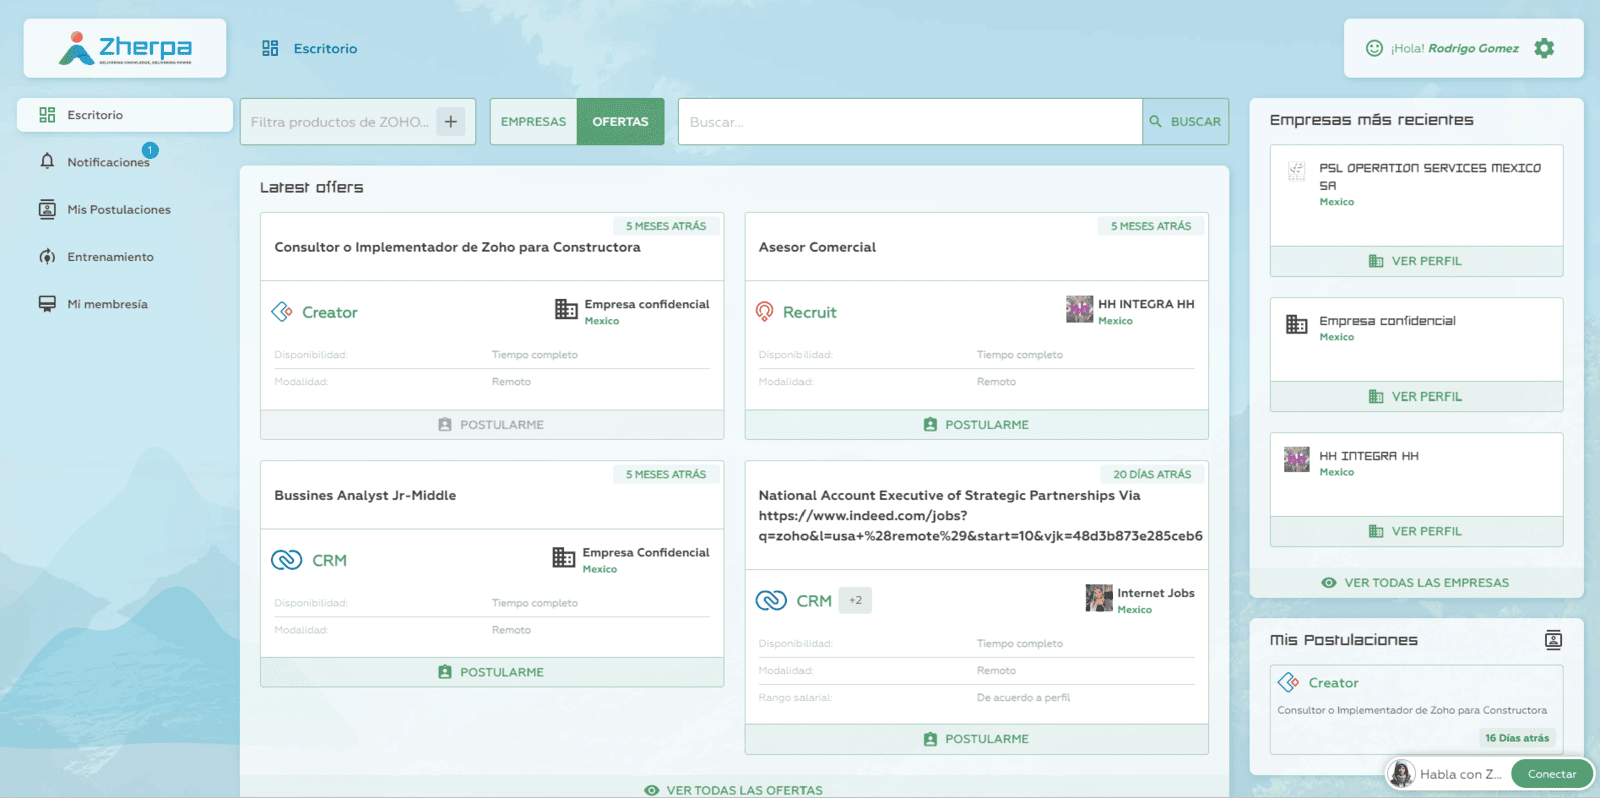Click National Account Executive offer title
The width and height of the screenshot is (1600, 798).
click(980, 515)
